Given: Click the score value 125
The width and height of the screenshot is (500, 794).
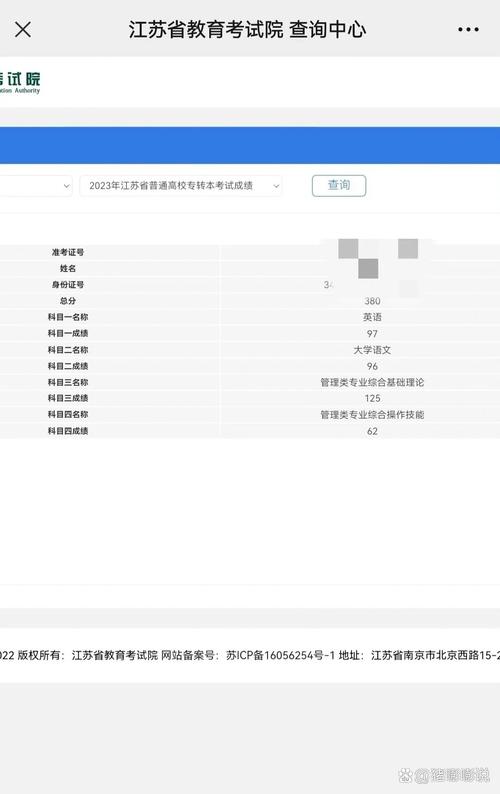Looking at the screenshot, I should click(x=372, y=399).
